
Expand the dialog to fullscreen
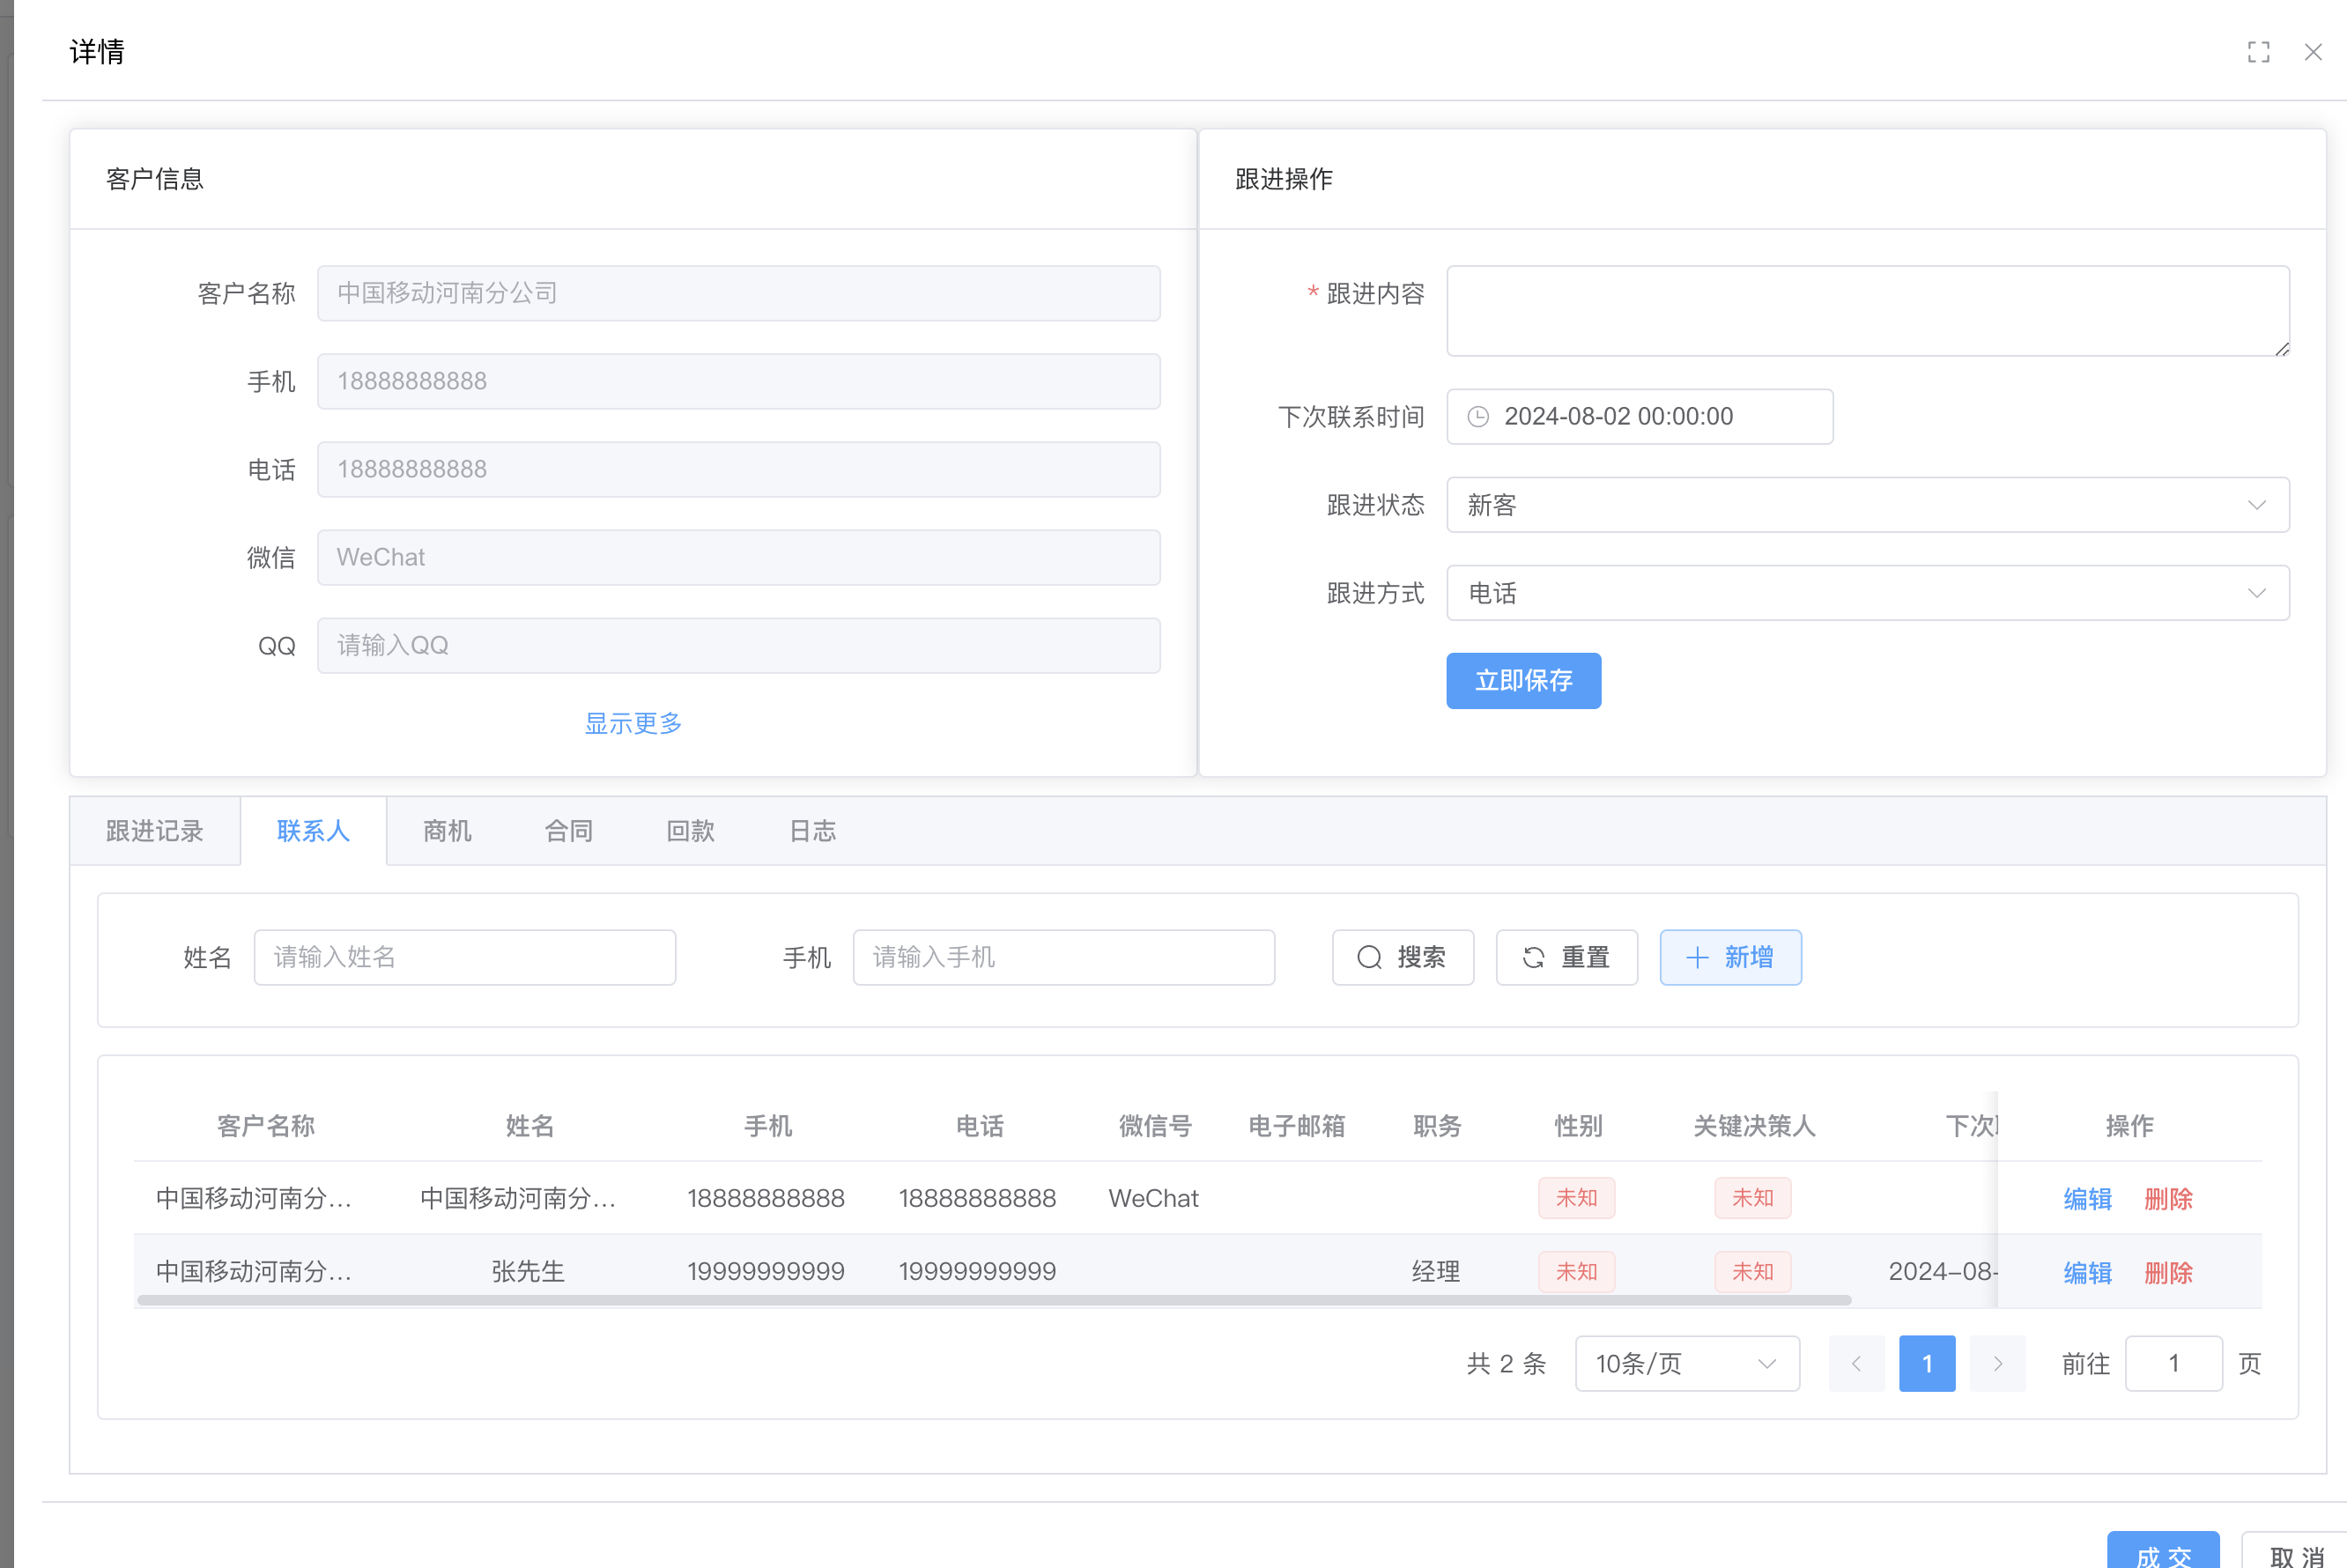click(x=2260, y=52)
